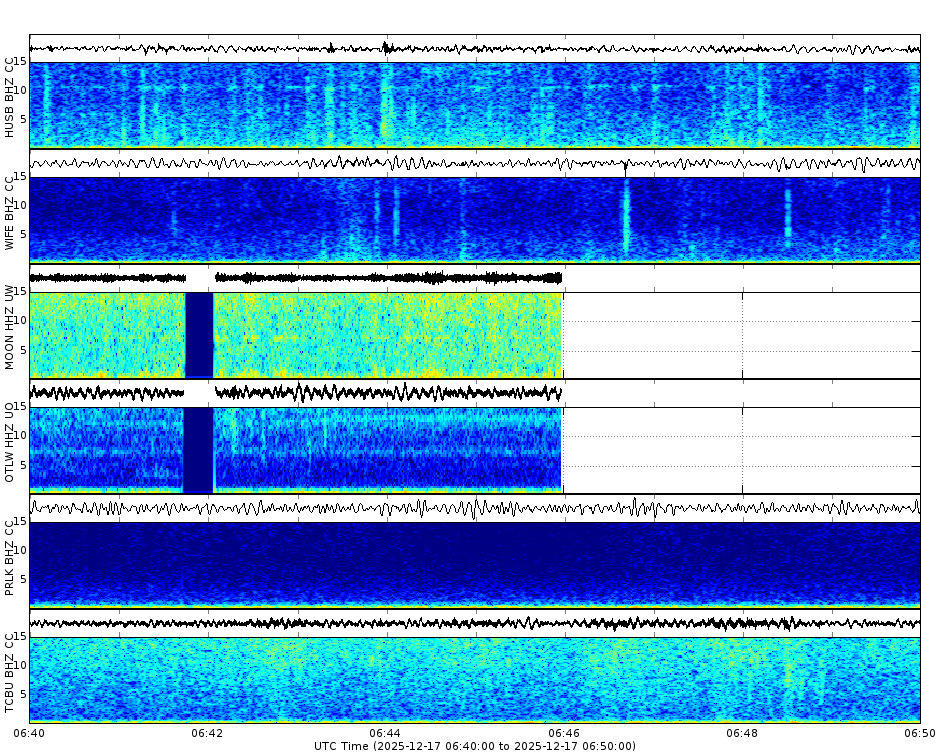
Task: Click the 06:44 time axis label
Action: point(383,732)
